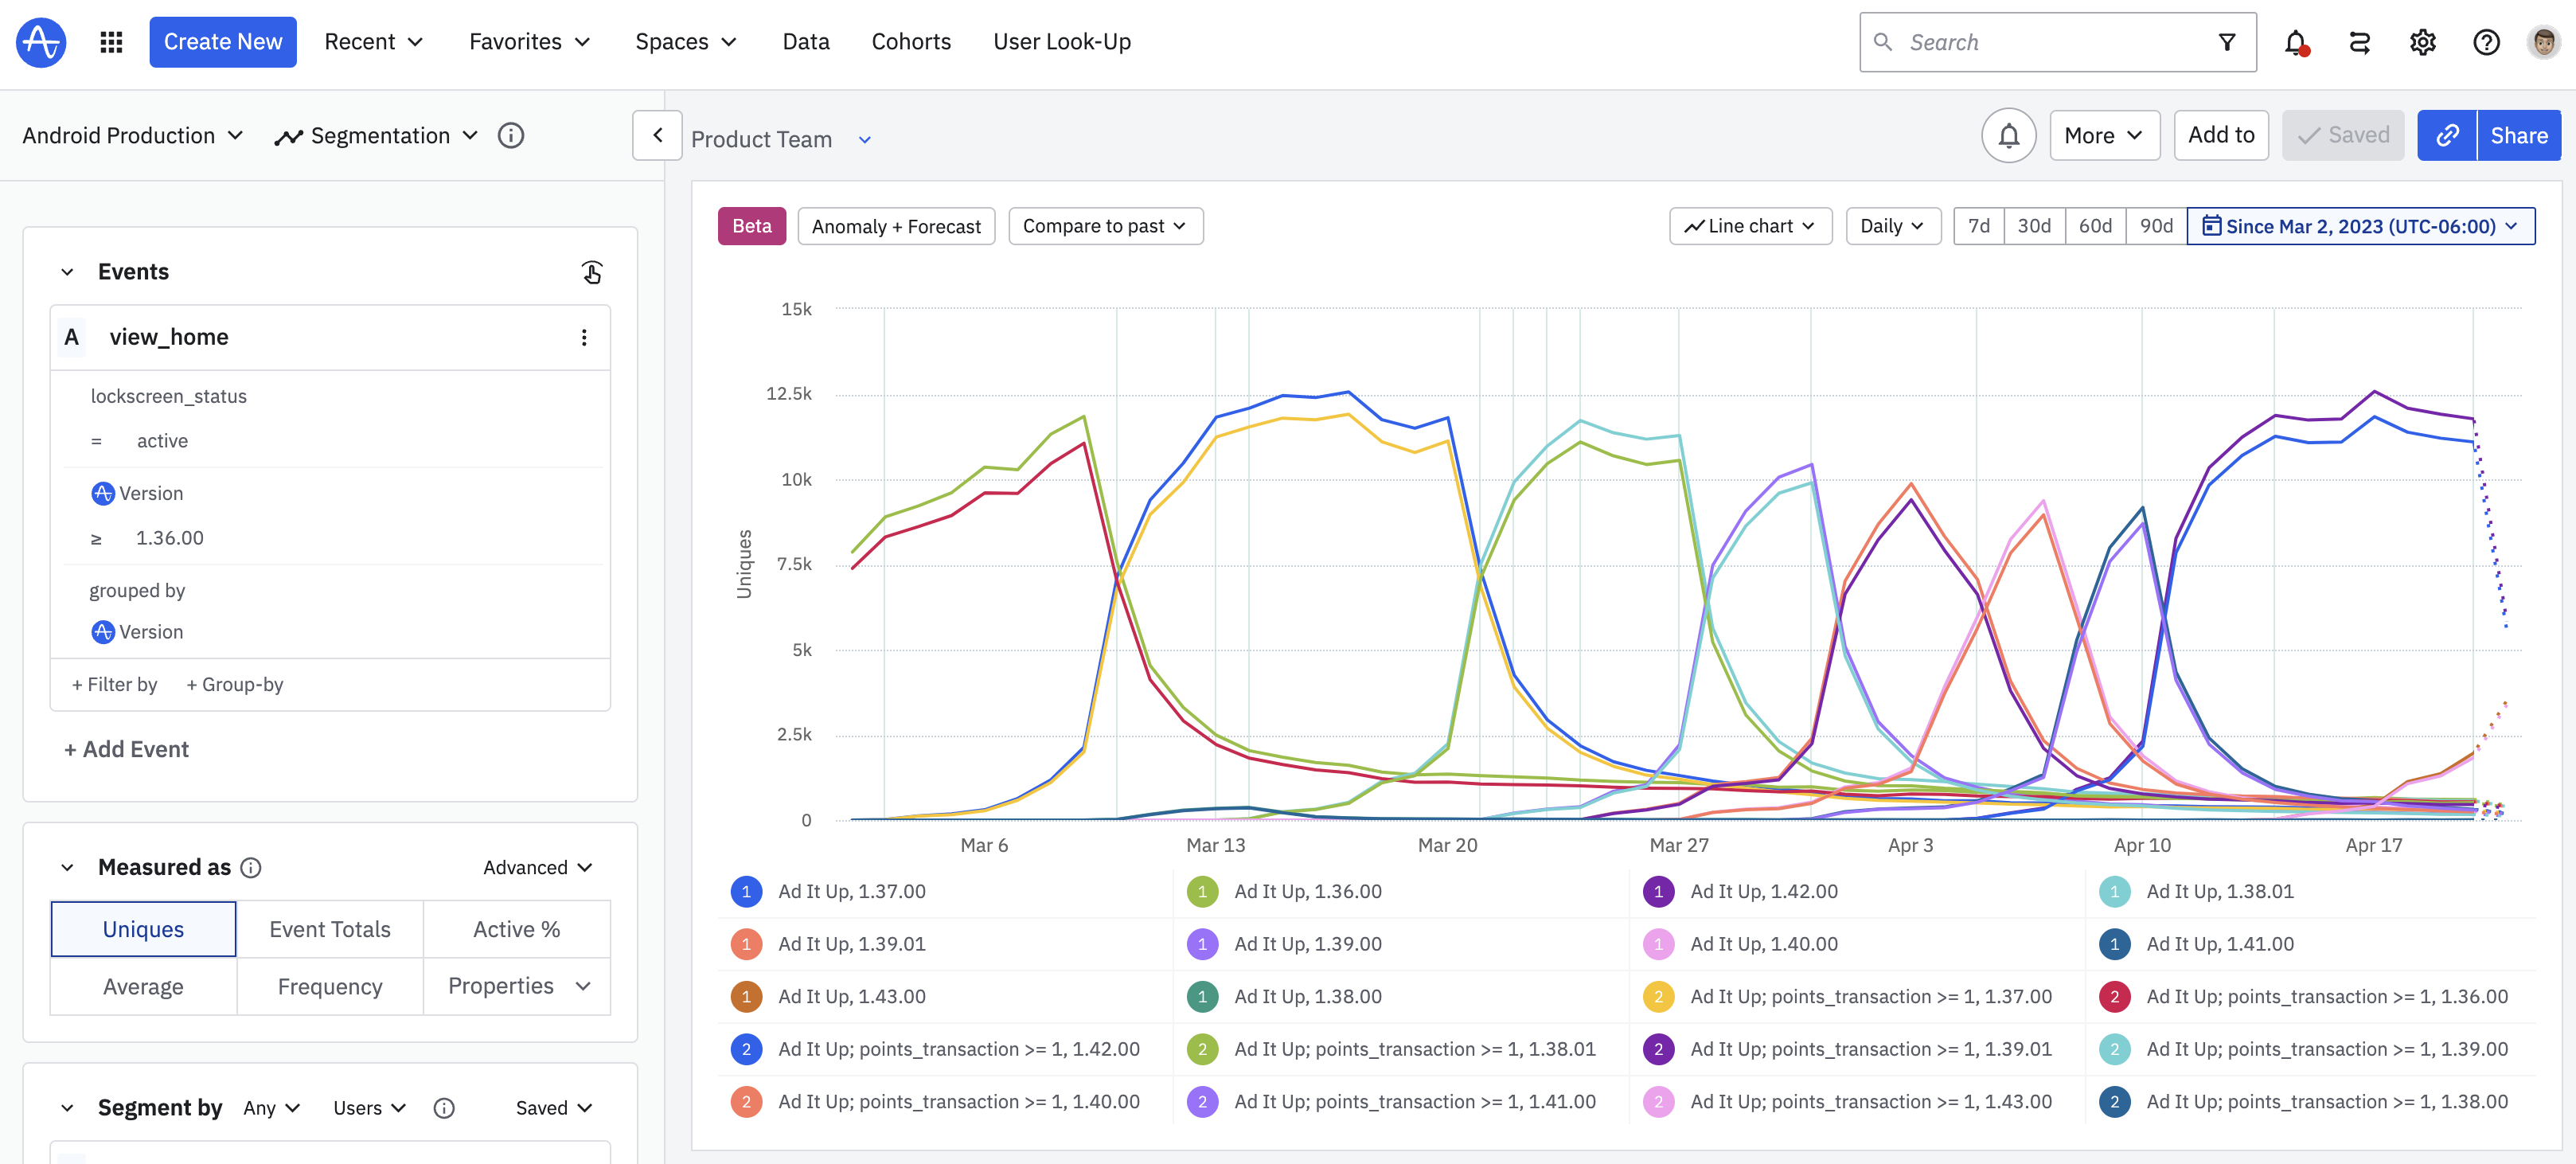Open the settings gear icon

tap(2422, 42)
